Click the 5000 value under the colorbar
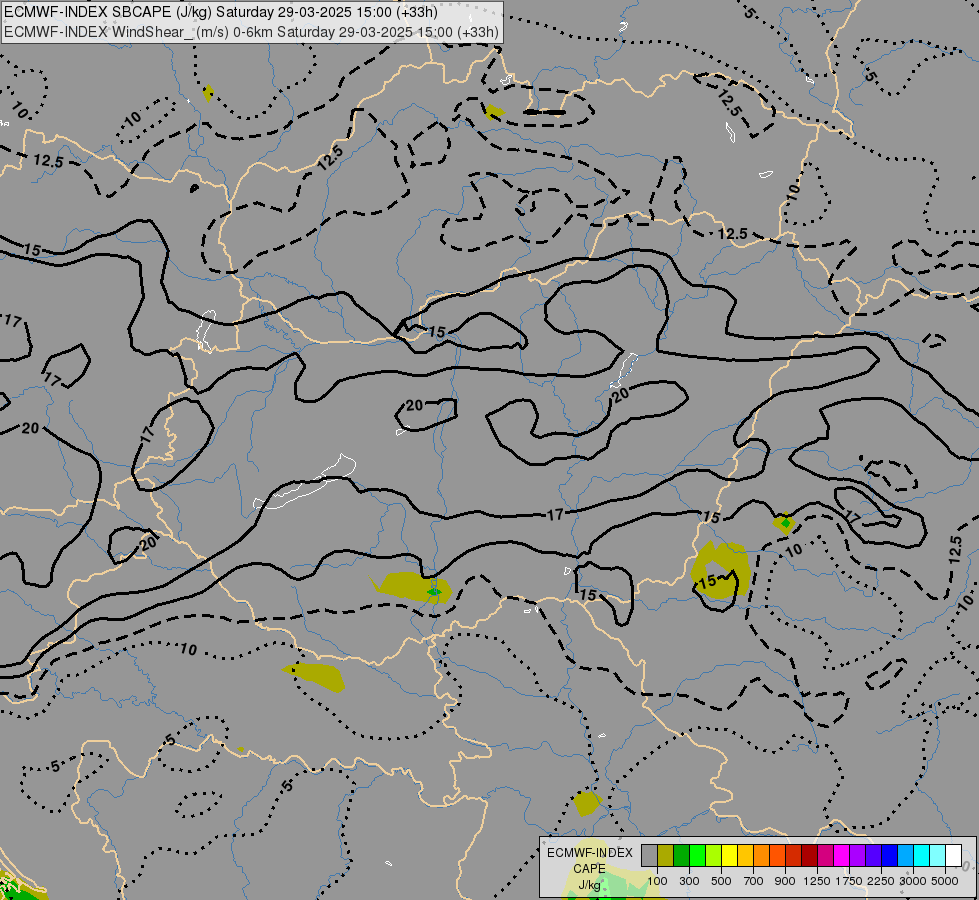Screen dimensions: 979x900 [x=945, y=881]
